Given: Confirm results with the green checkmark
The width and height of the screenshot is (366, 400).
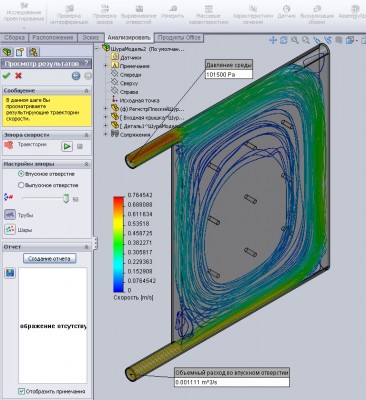Looking at the screenshot, I should coord(6,76).
